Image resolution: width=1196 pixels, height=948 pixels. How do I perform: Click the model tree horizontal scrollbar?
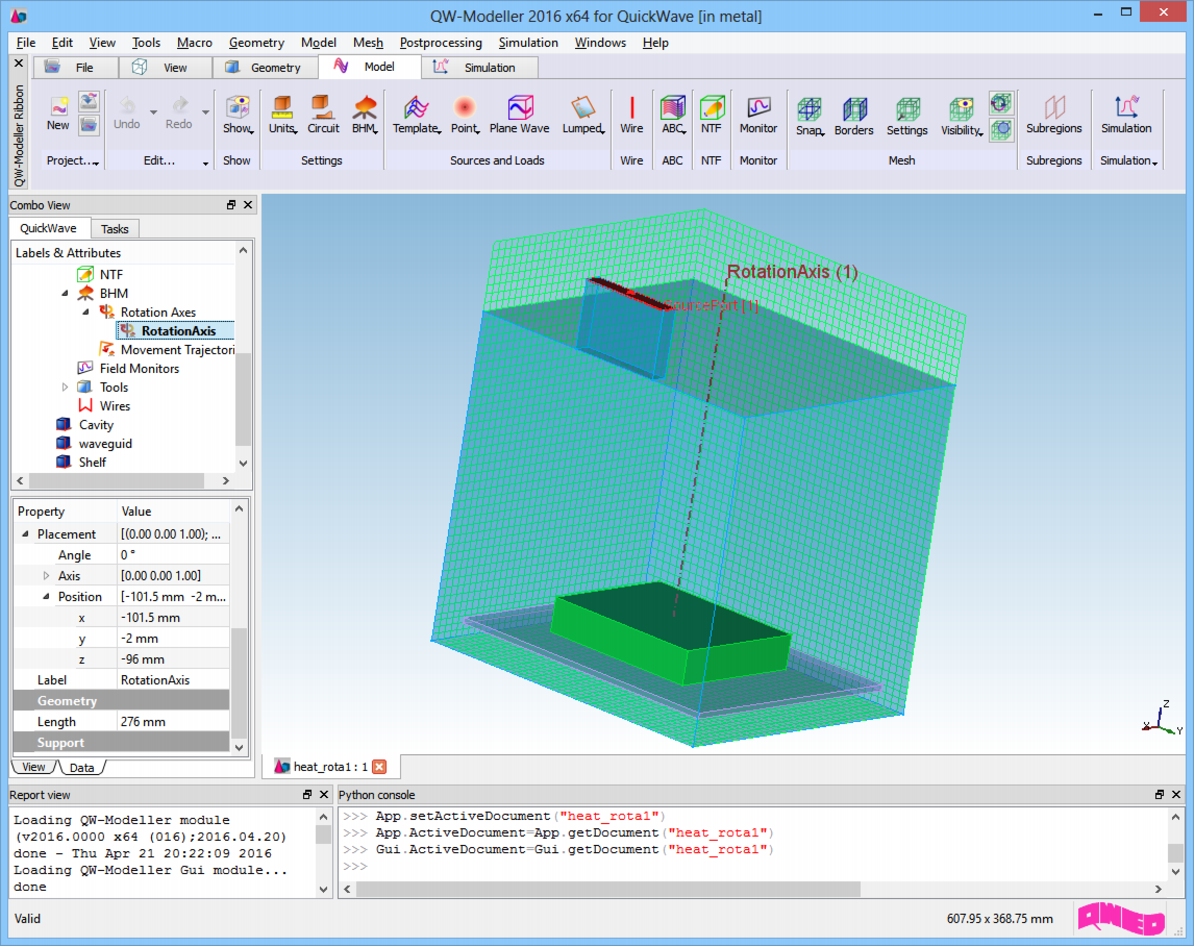point(117,481)
